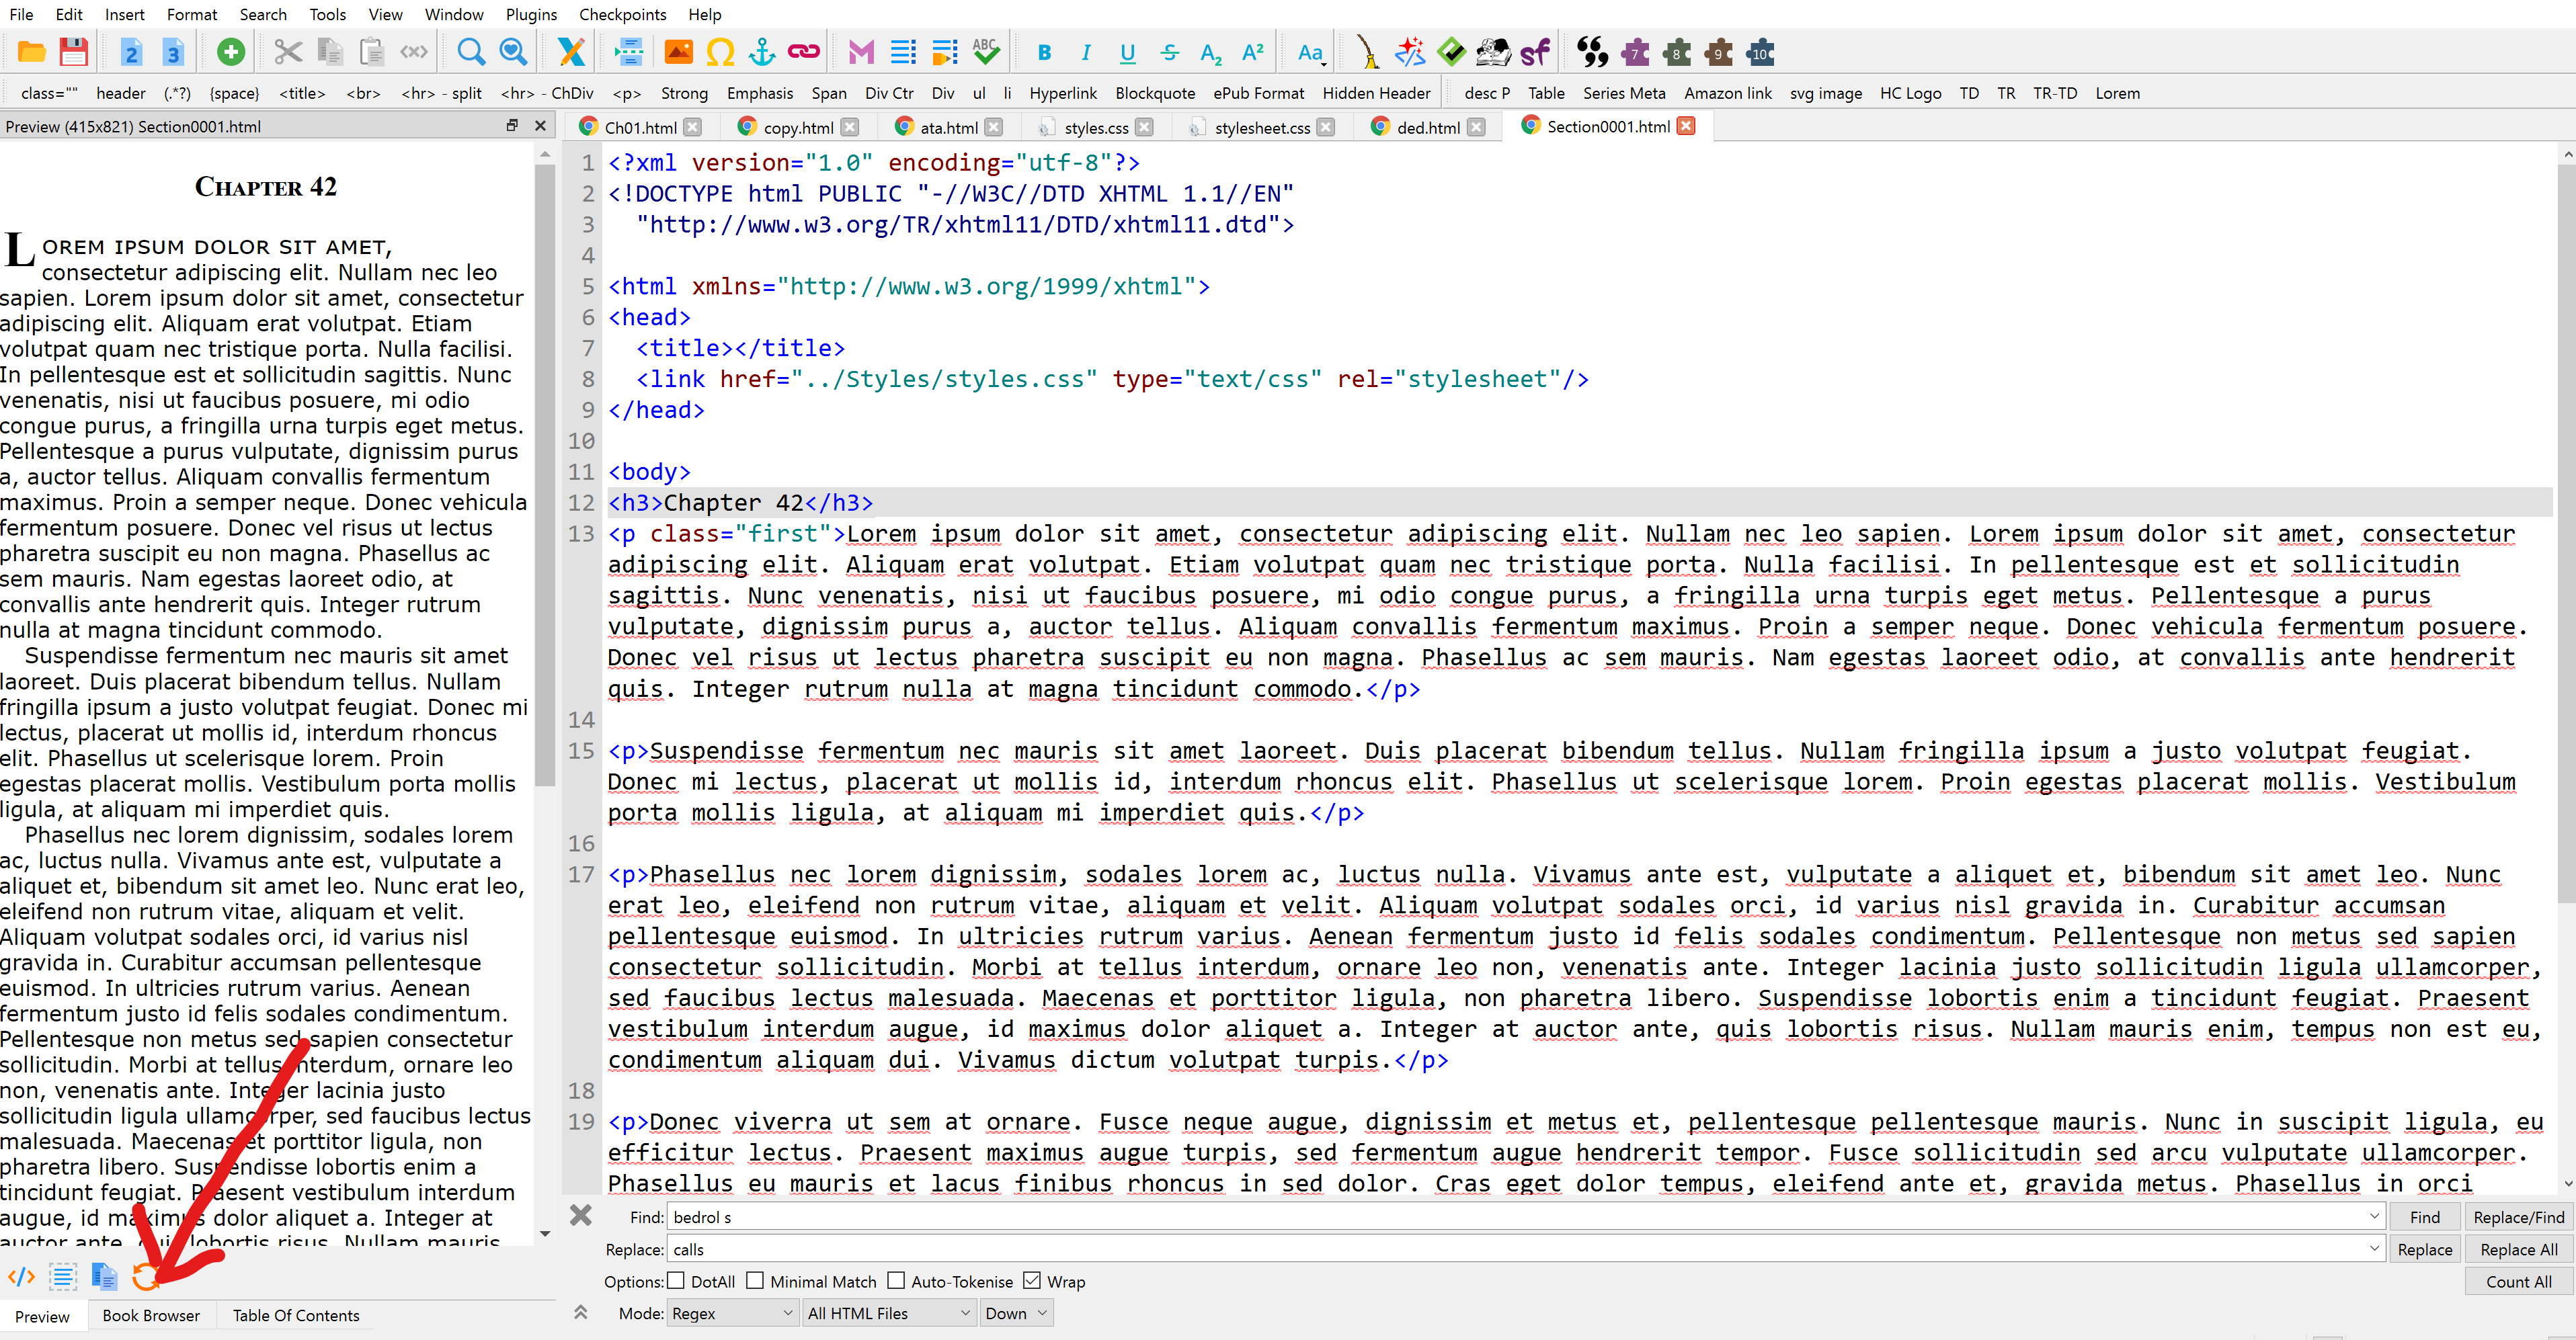The image size is (2576, 1340).
Task: Apply bold formatting with B icon
Action: coord(1044,52)
